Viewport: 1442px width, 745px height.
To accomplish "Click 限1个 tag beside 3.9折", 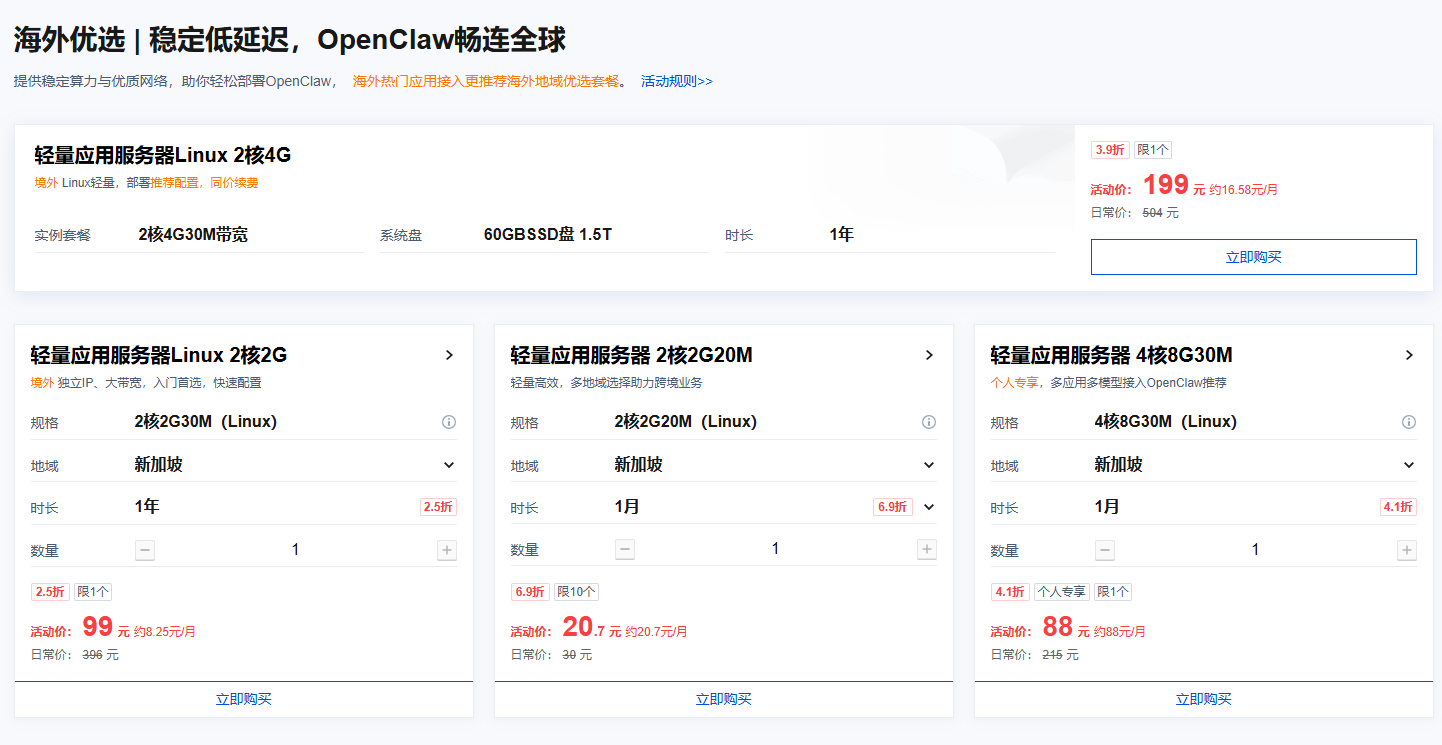I will coord(1153,150).
